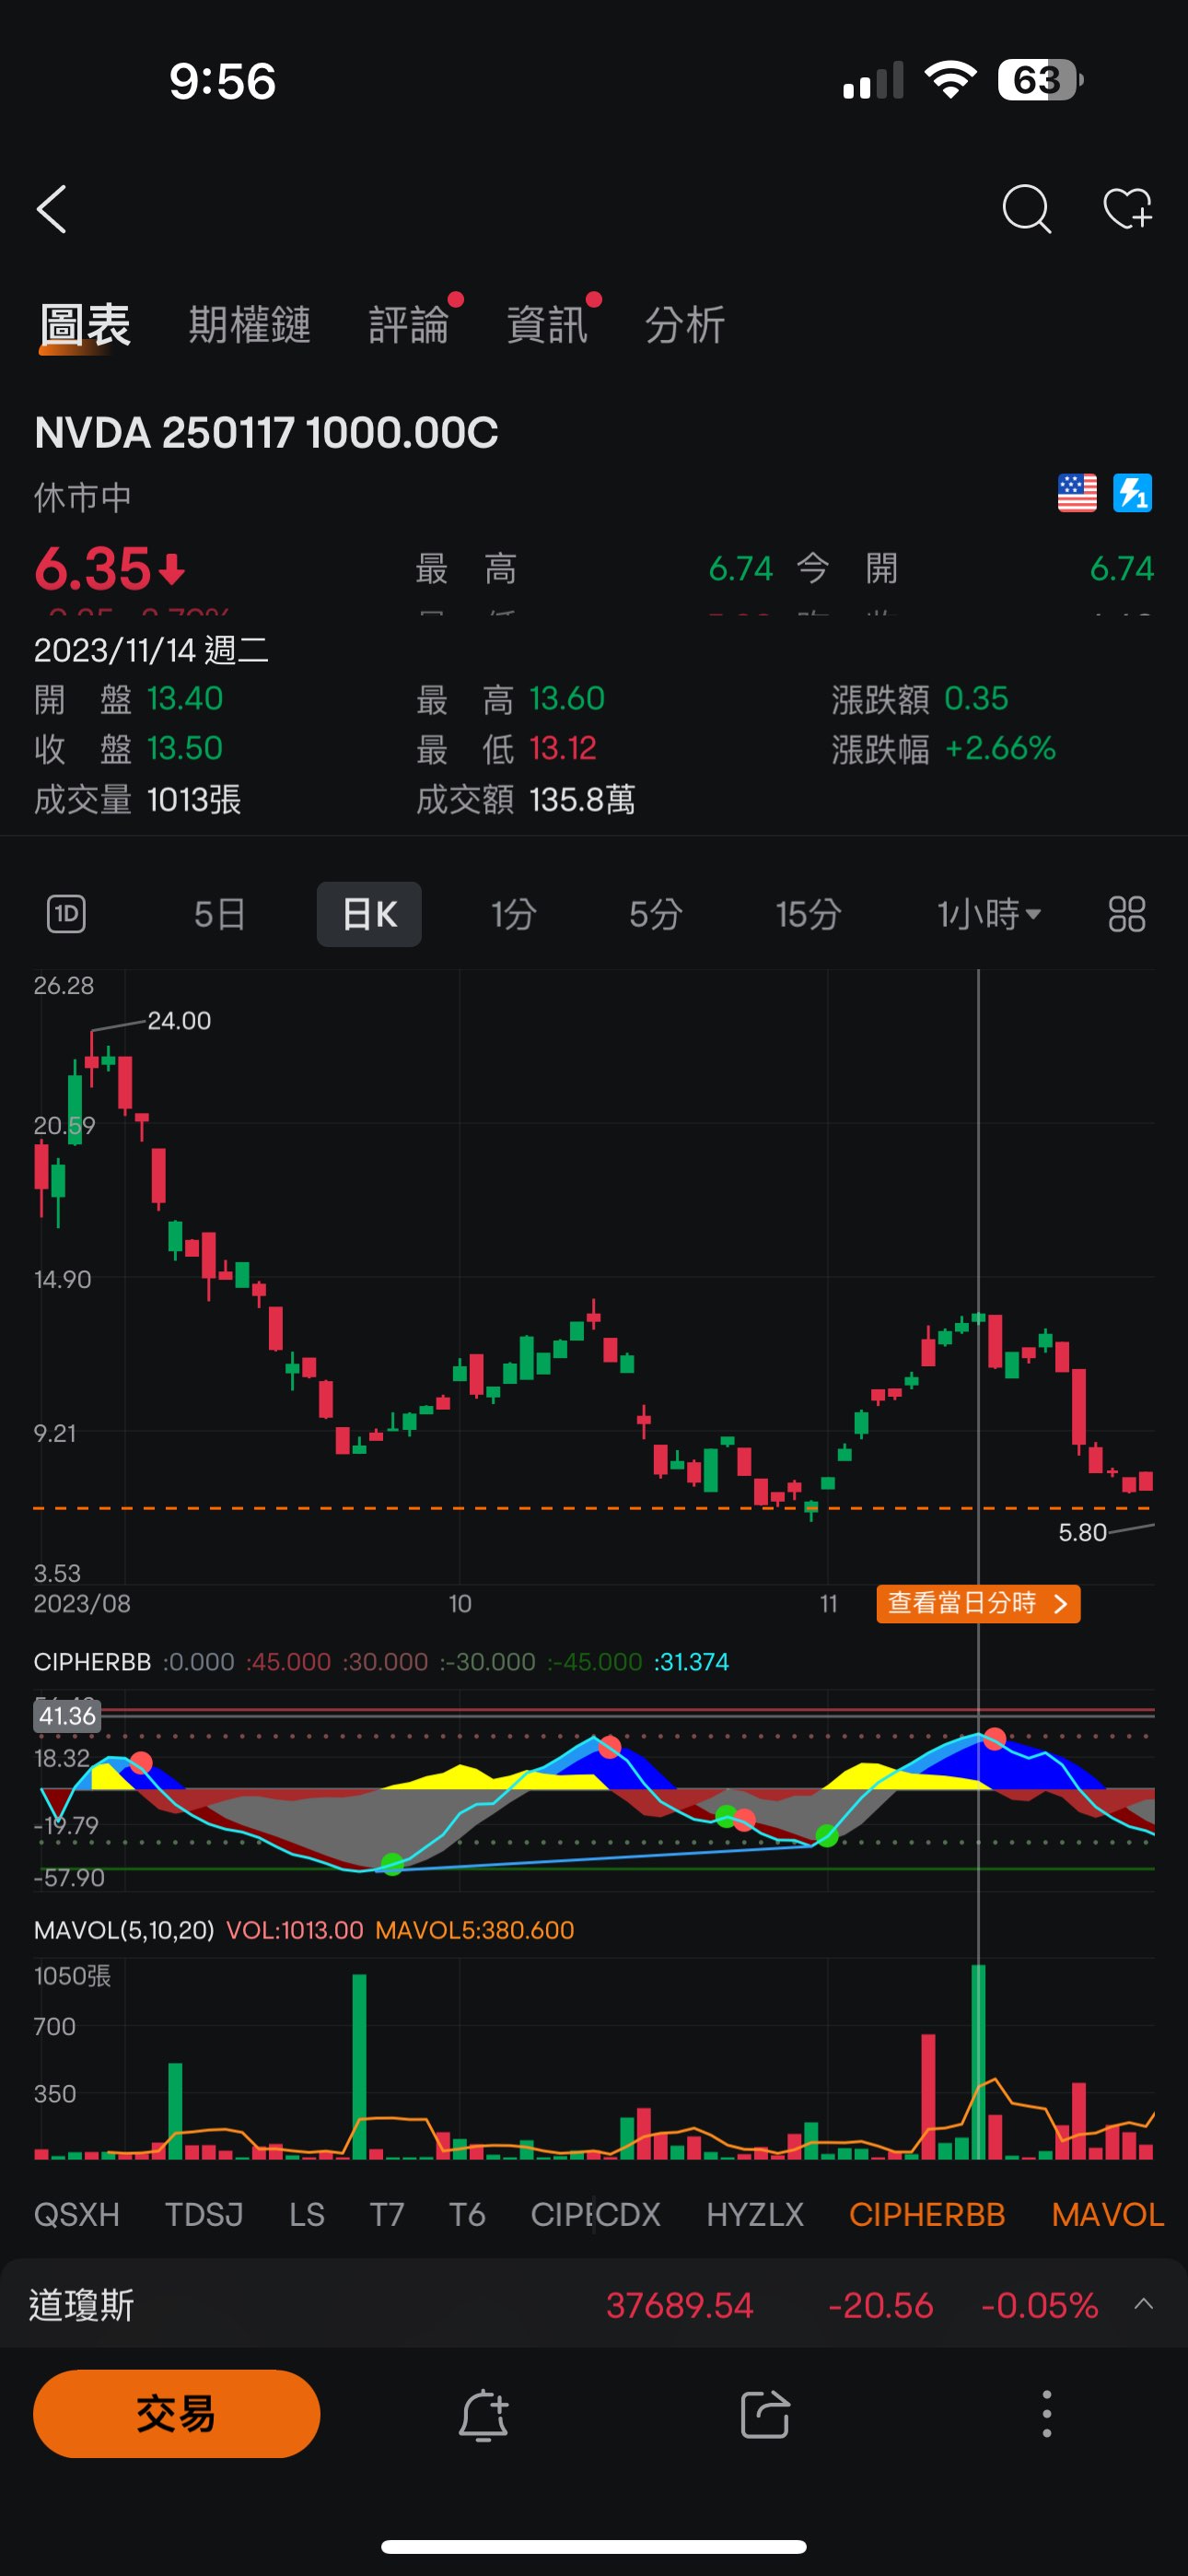Open the 期權鏈 tab
Viewport: 1188px width, 2576px height.
click(x=250, y=326)
